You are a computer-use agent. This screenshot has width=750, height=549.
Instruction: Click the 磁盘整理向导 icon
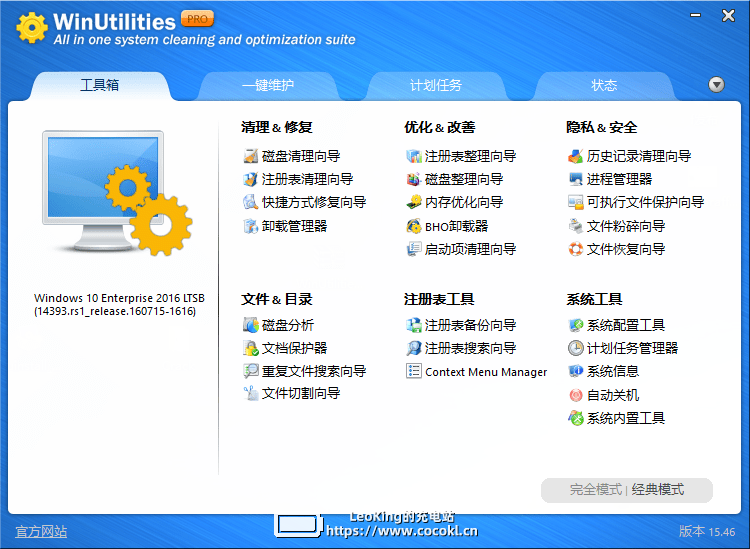pos(414,179)
